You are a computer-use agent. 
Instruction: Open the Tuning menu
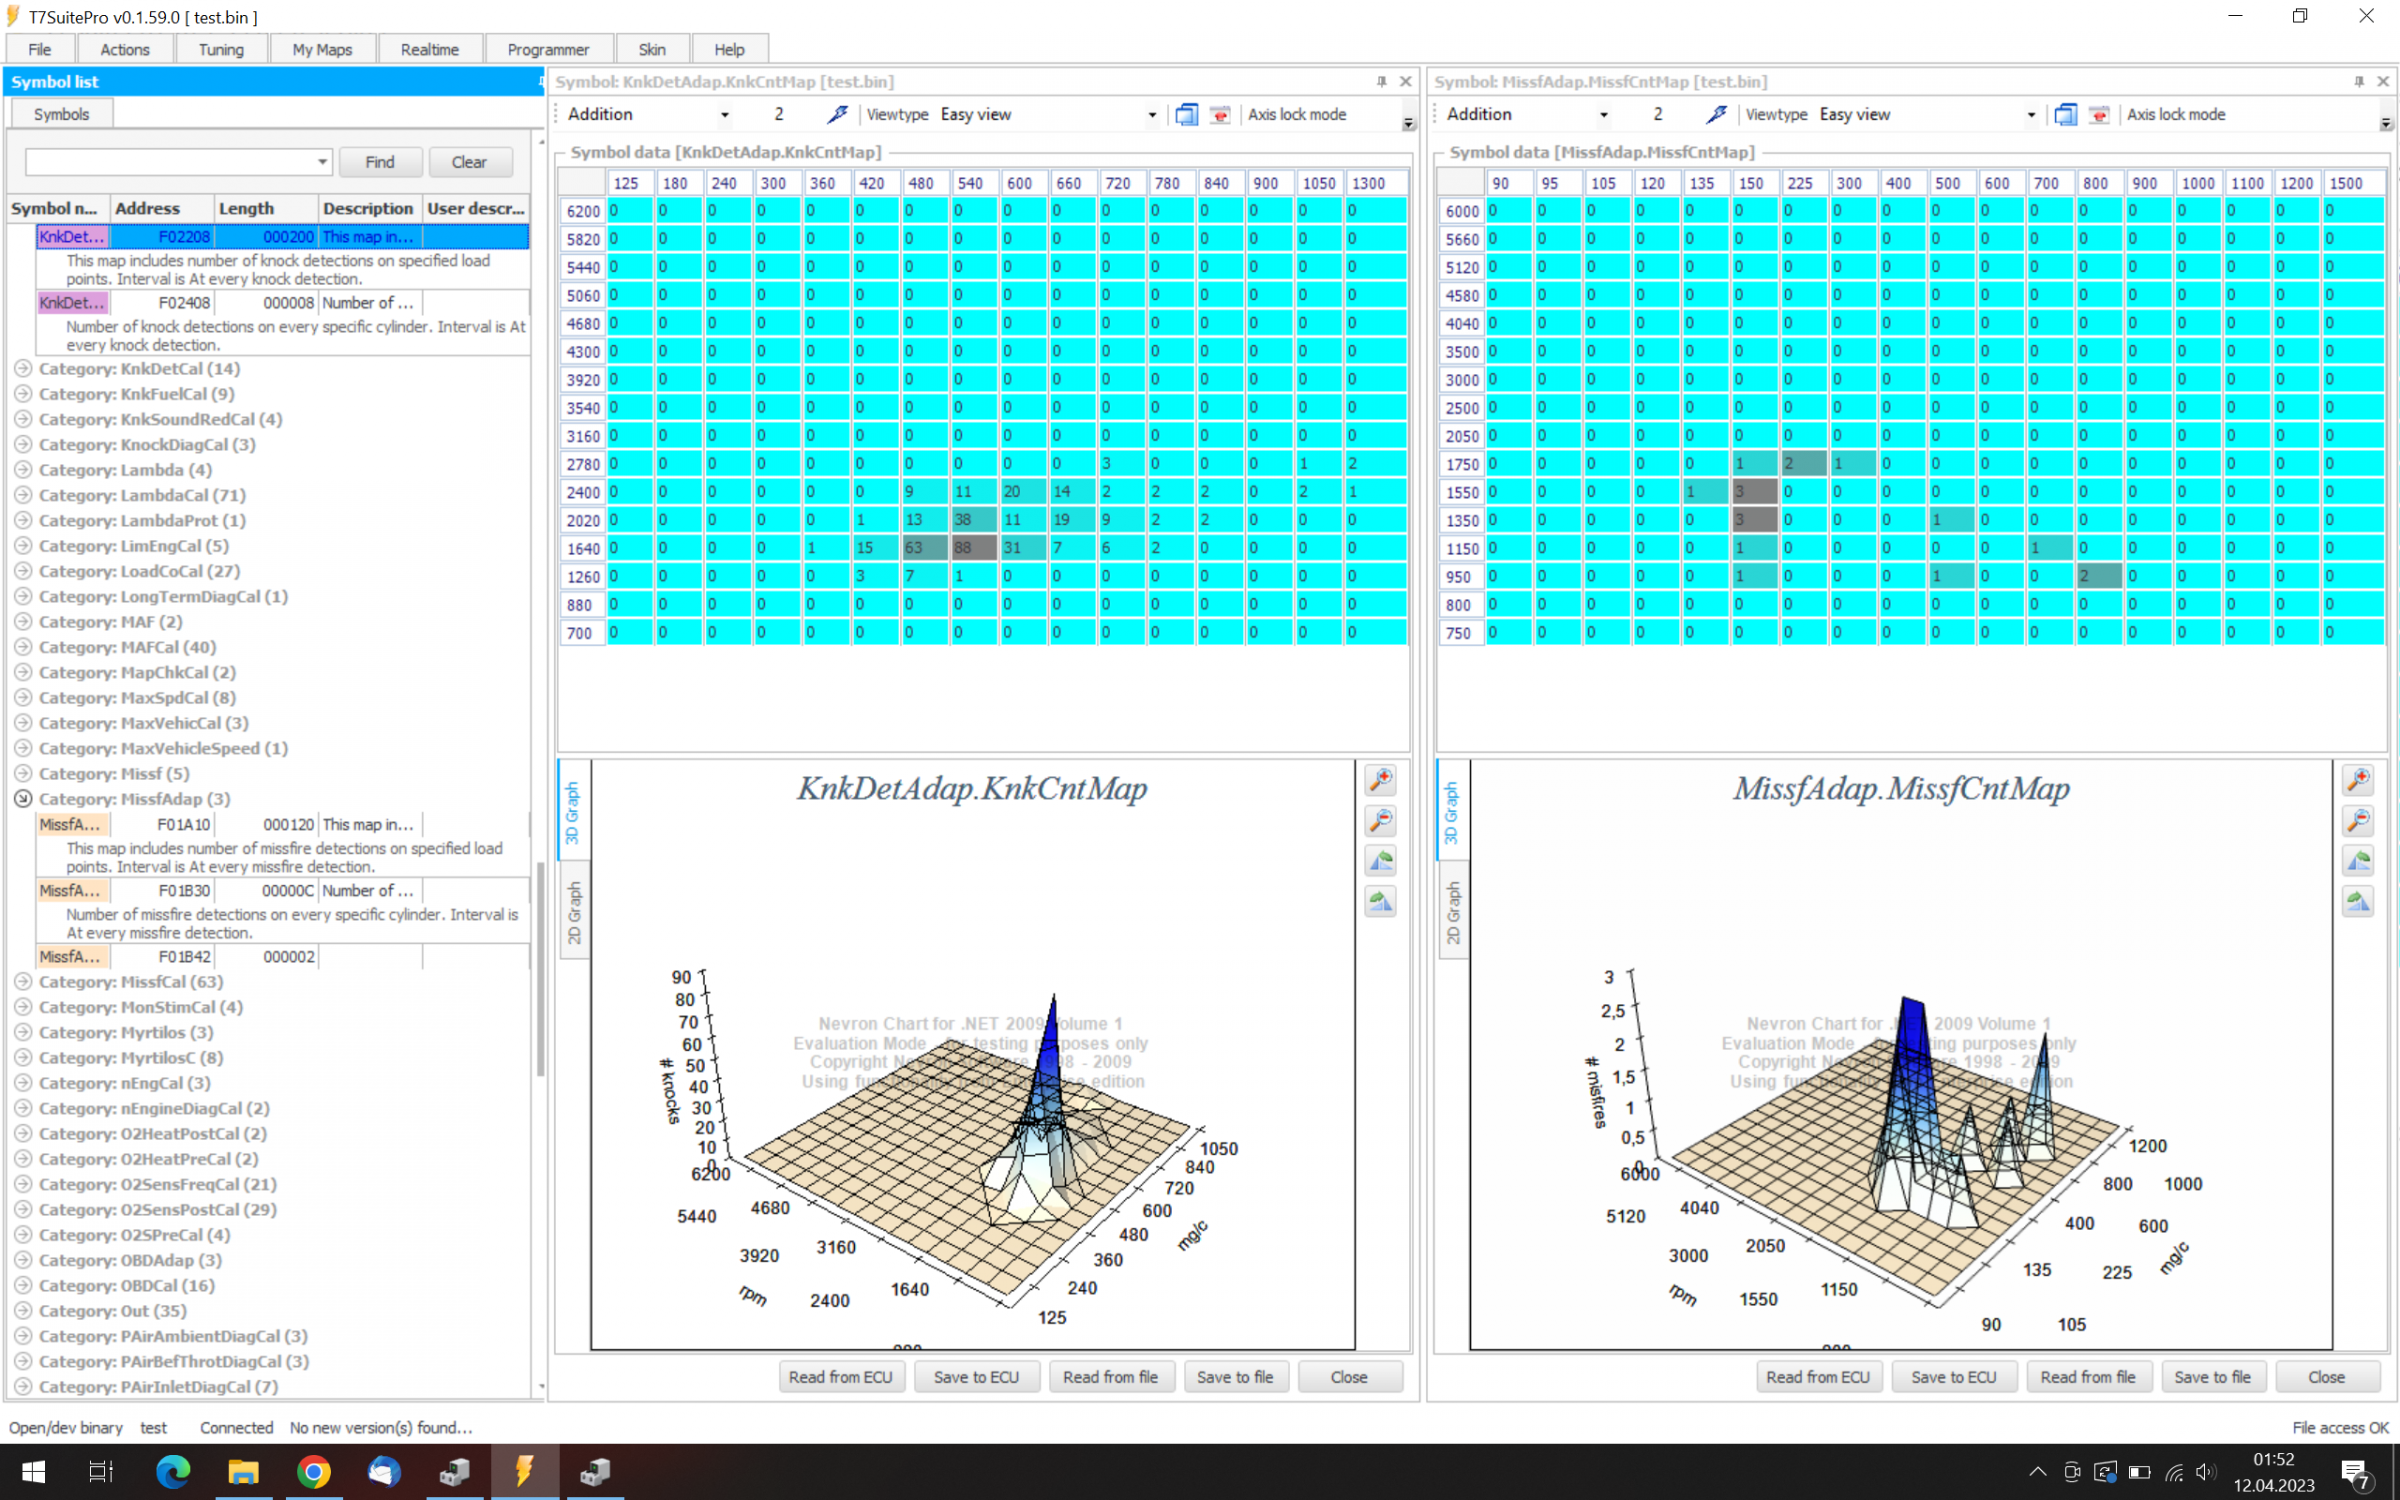tap(221, 49)
